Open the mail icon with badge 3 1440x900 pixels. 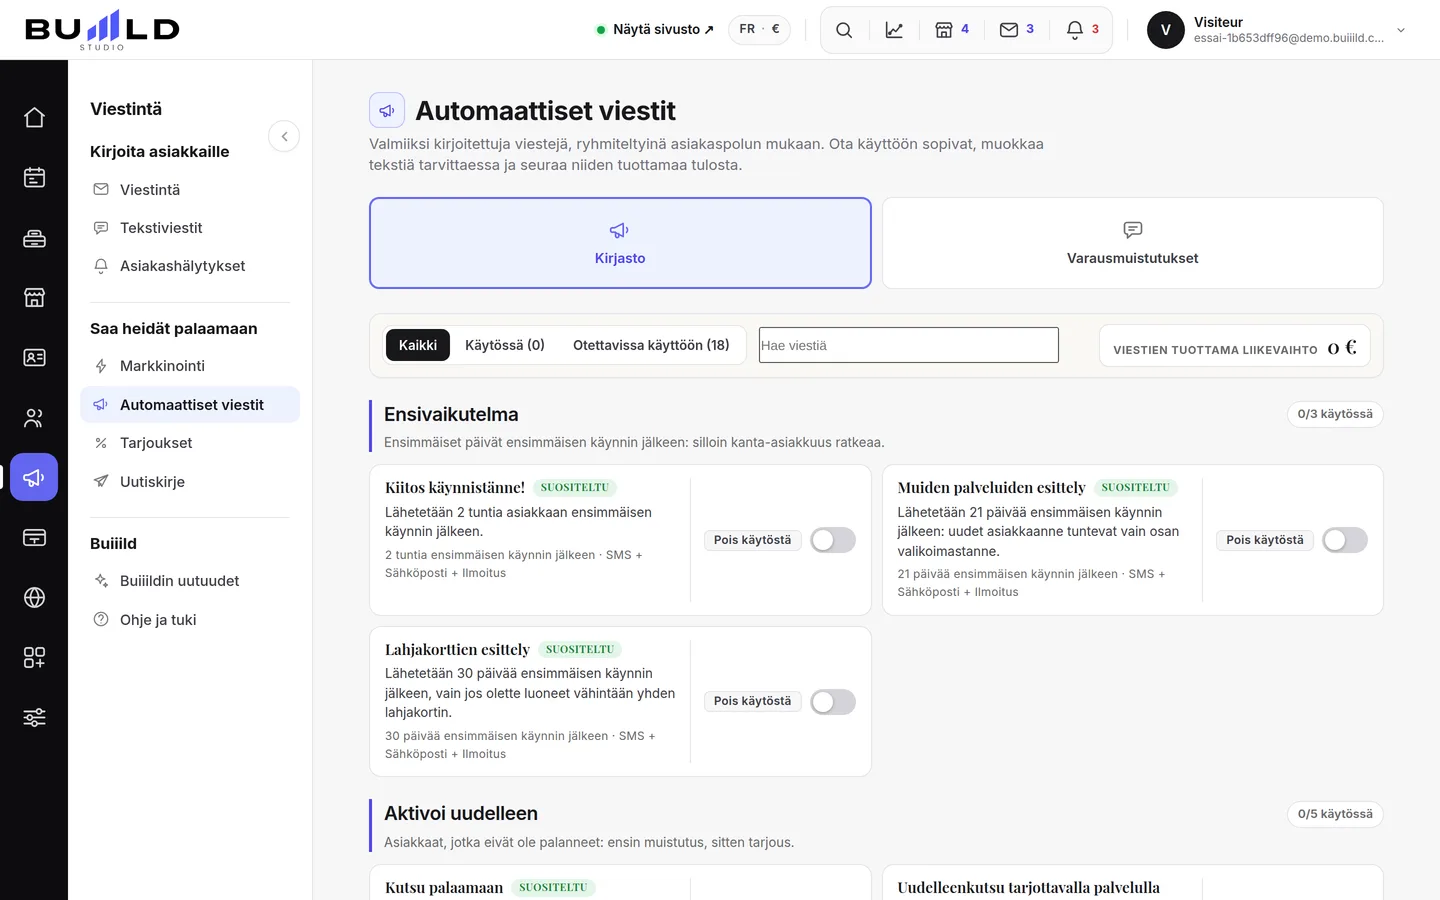pos(1017,30)
